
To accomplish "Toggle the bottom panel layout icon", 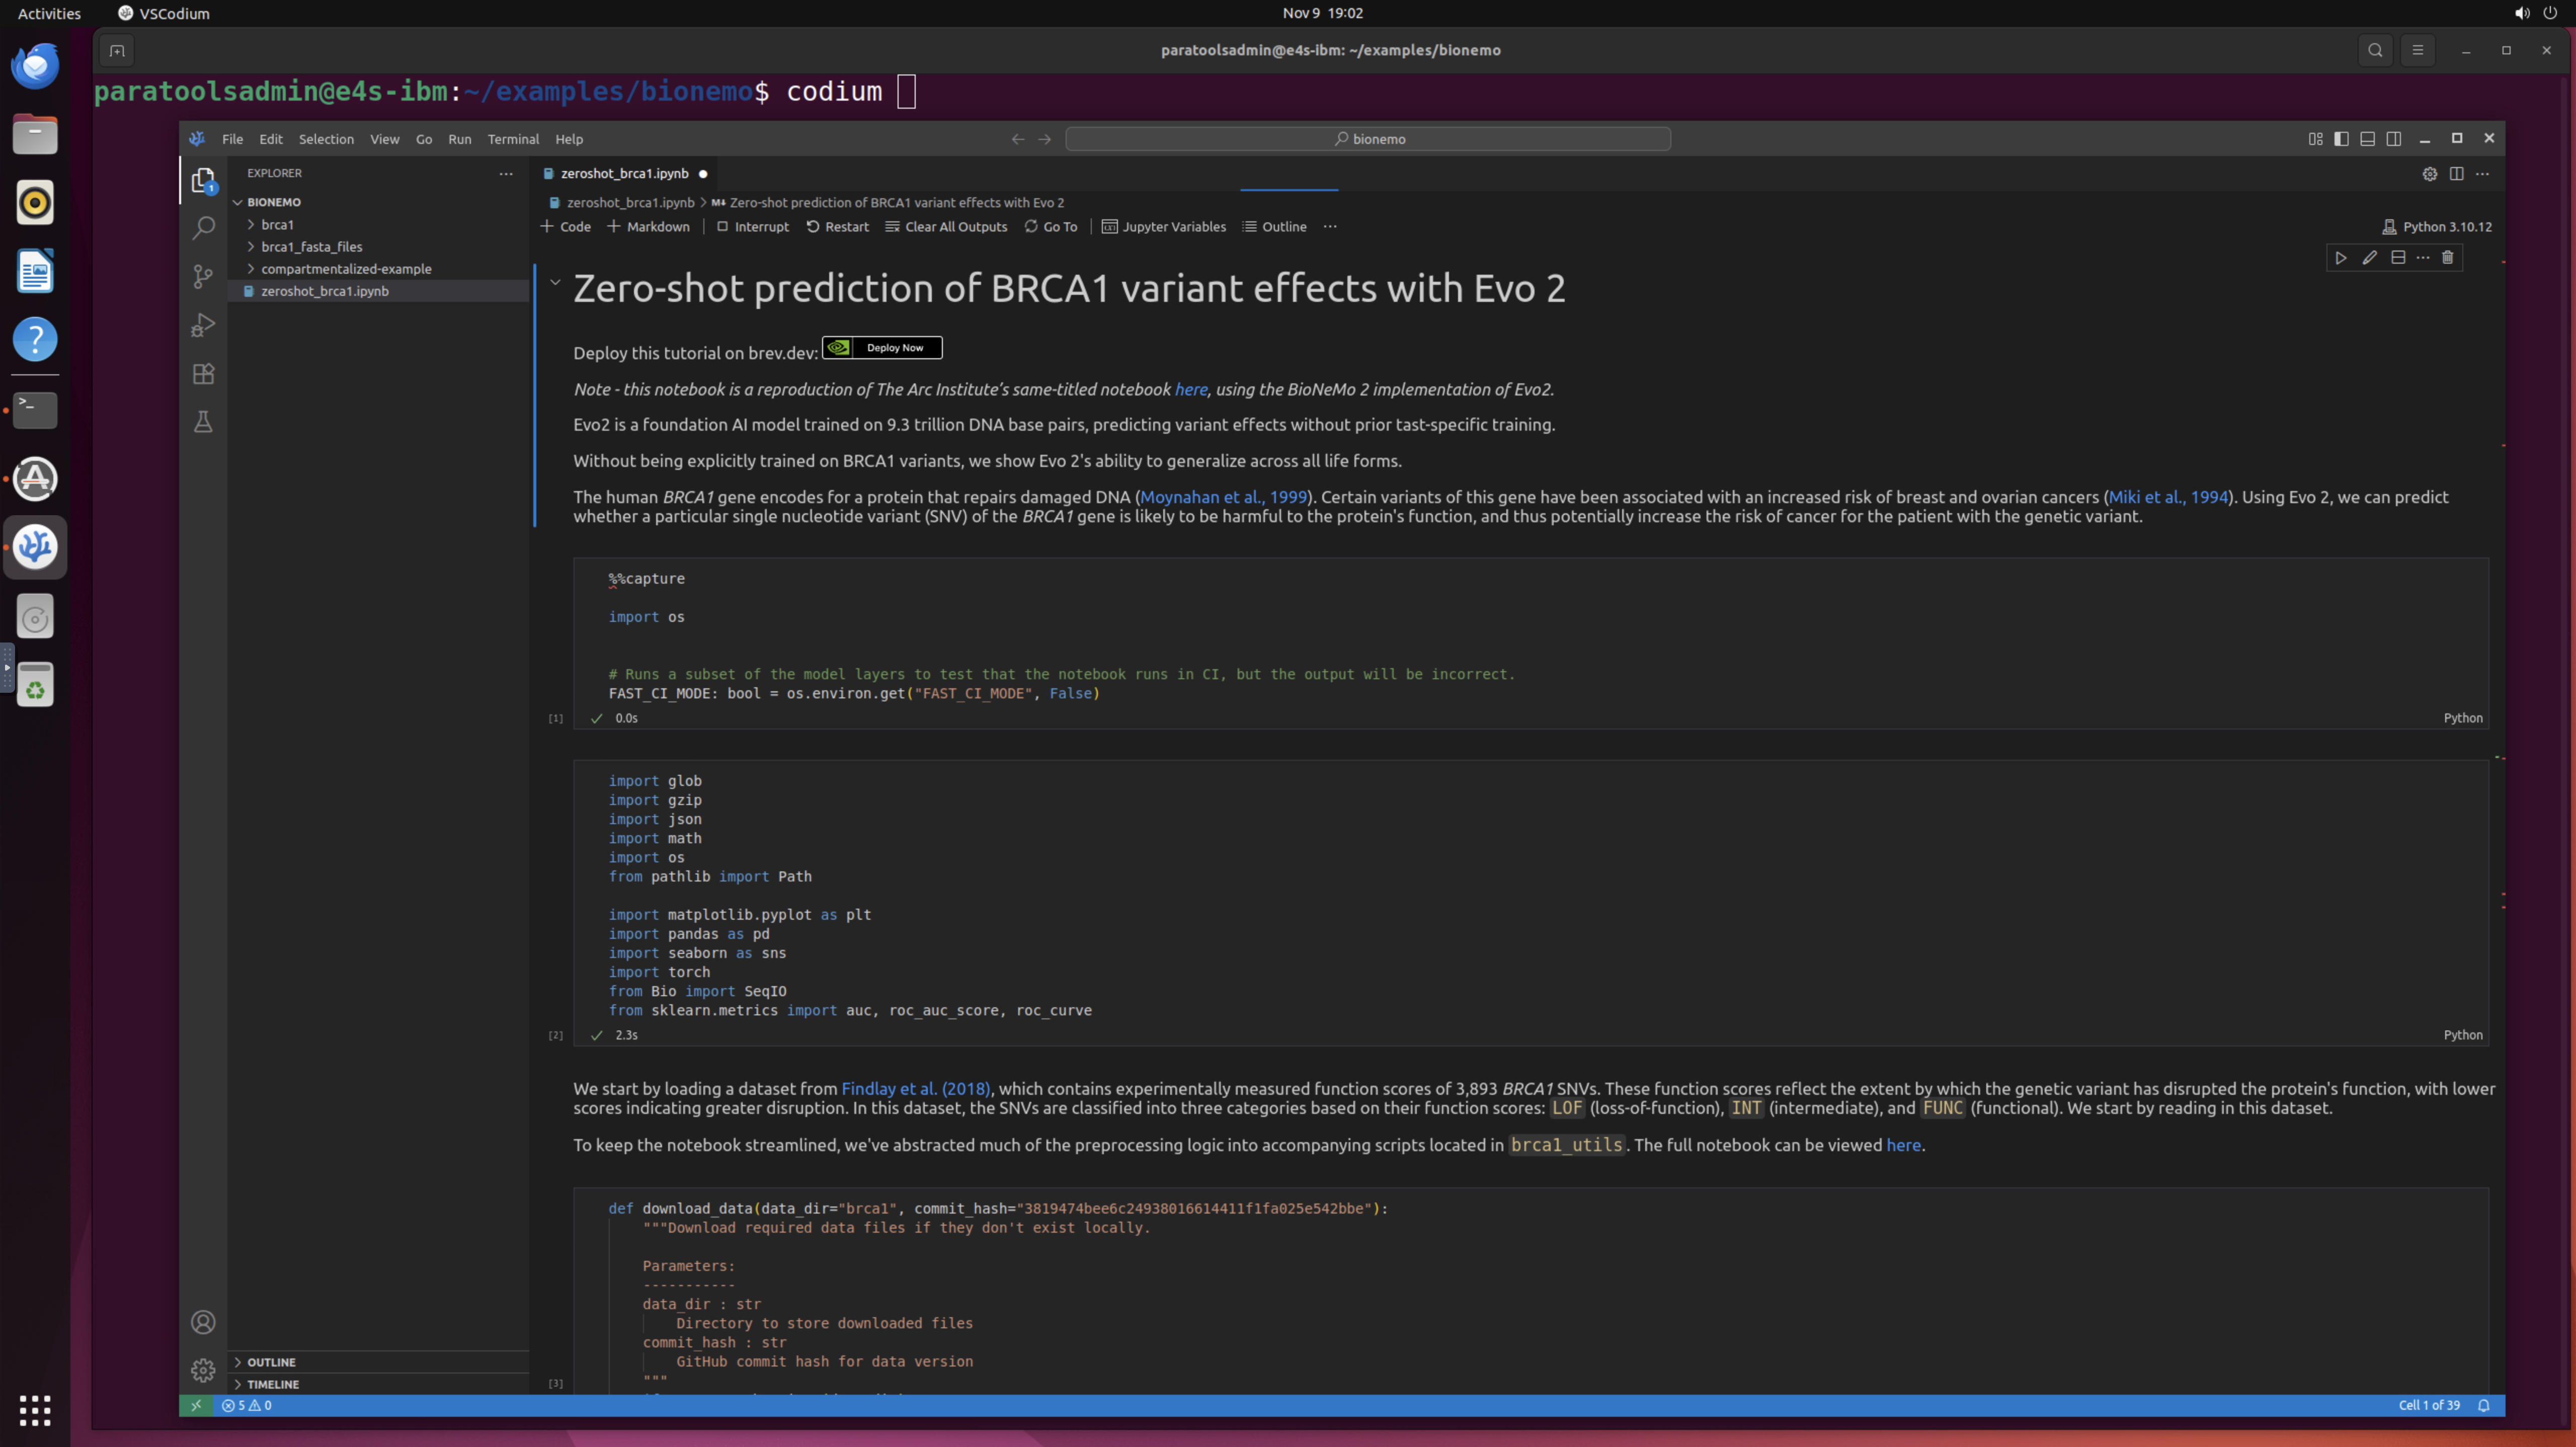I will pos(2367,139).
